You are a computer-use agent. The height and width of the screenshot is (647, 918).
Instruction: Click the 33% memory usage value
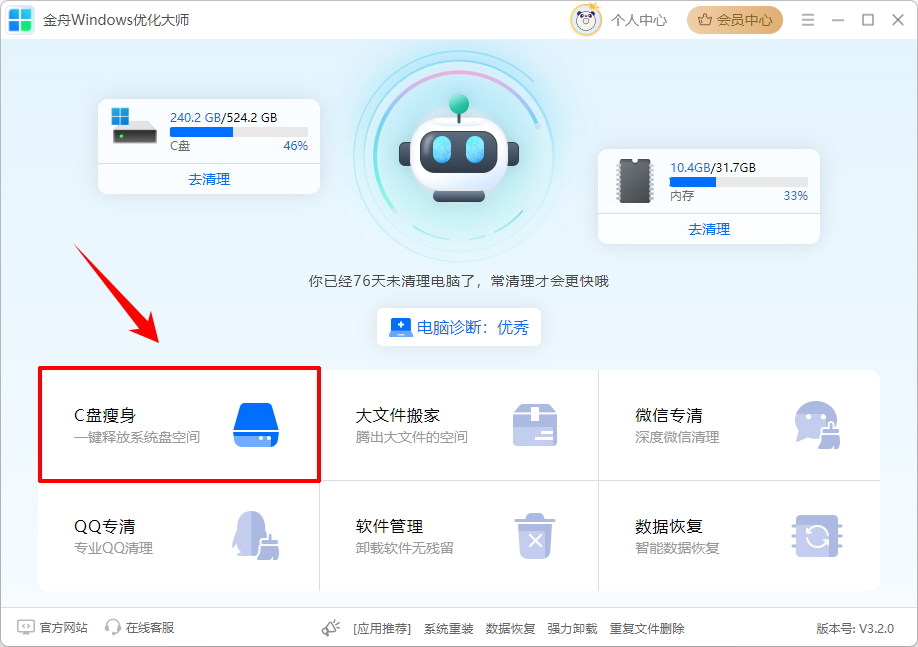click(x=796, y=196)
